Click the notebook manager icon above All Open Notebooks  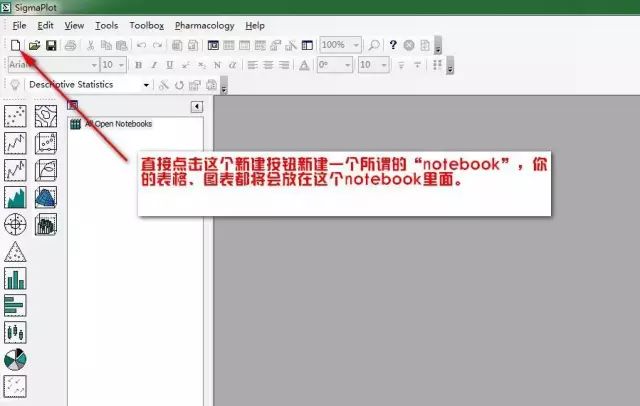tap(73, 105)
